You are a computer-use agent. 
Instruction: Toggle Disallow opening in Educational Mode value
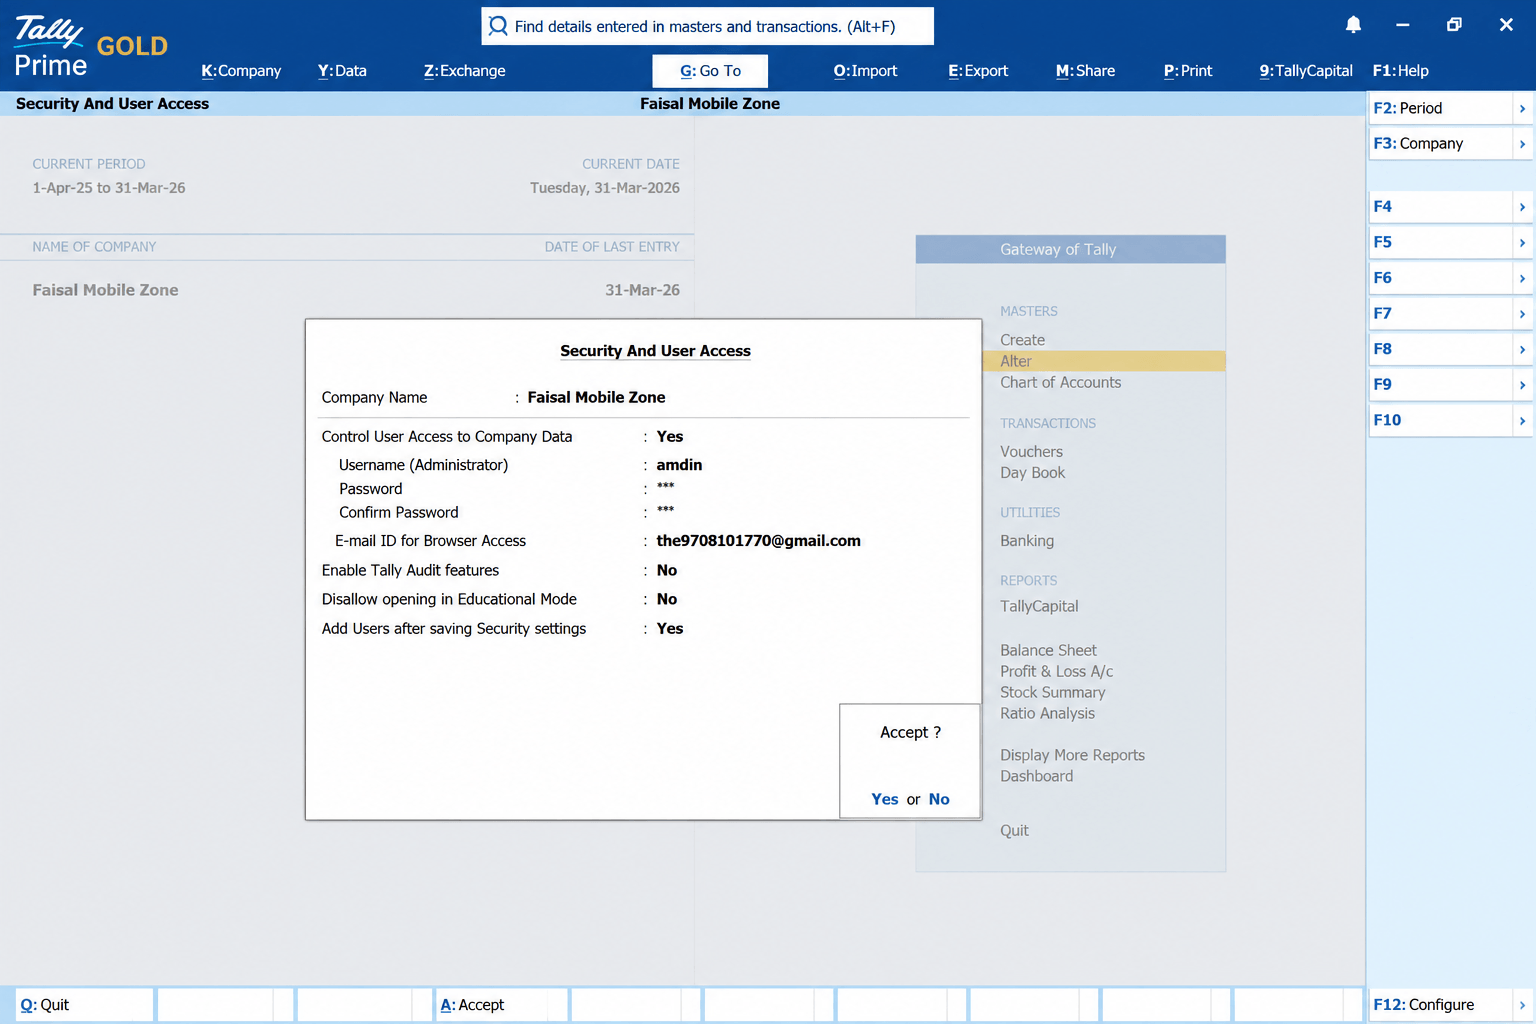(667, 599)
